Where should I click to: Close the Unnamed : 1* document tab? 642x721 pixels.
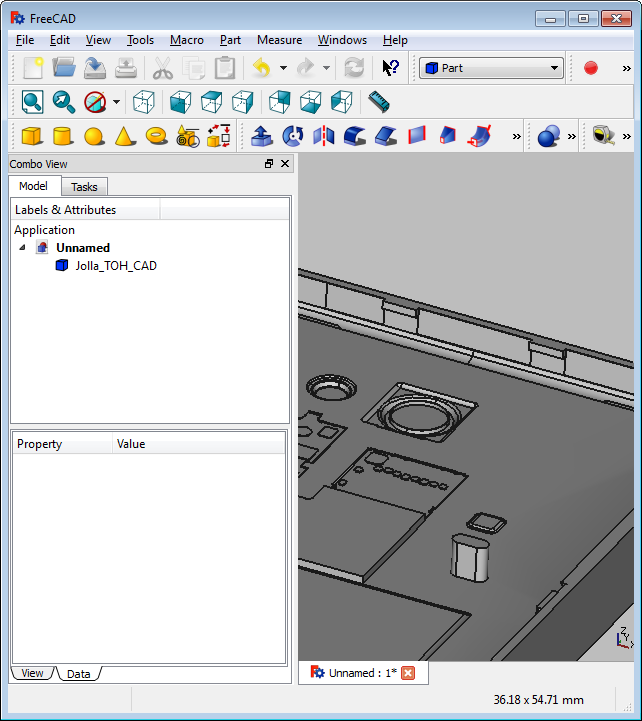pos(407,673)
